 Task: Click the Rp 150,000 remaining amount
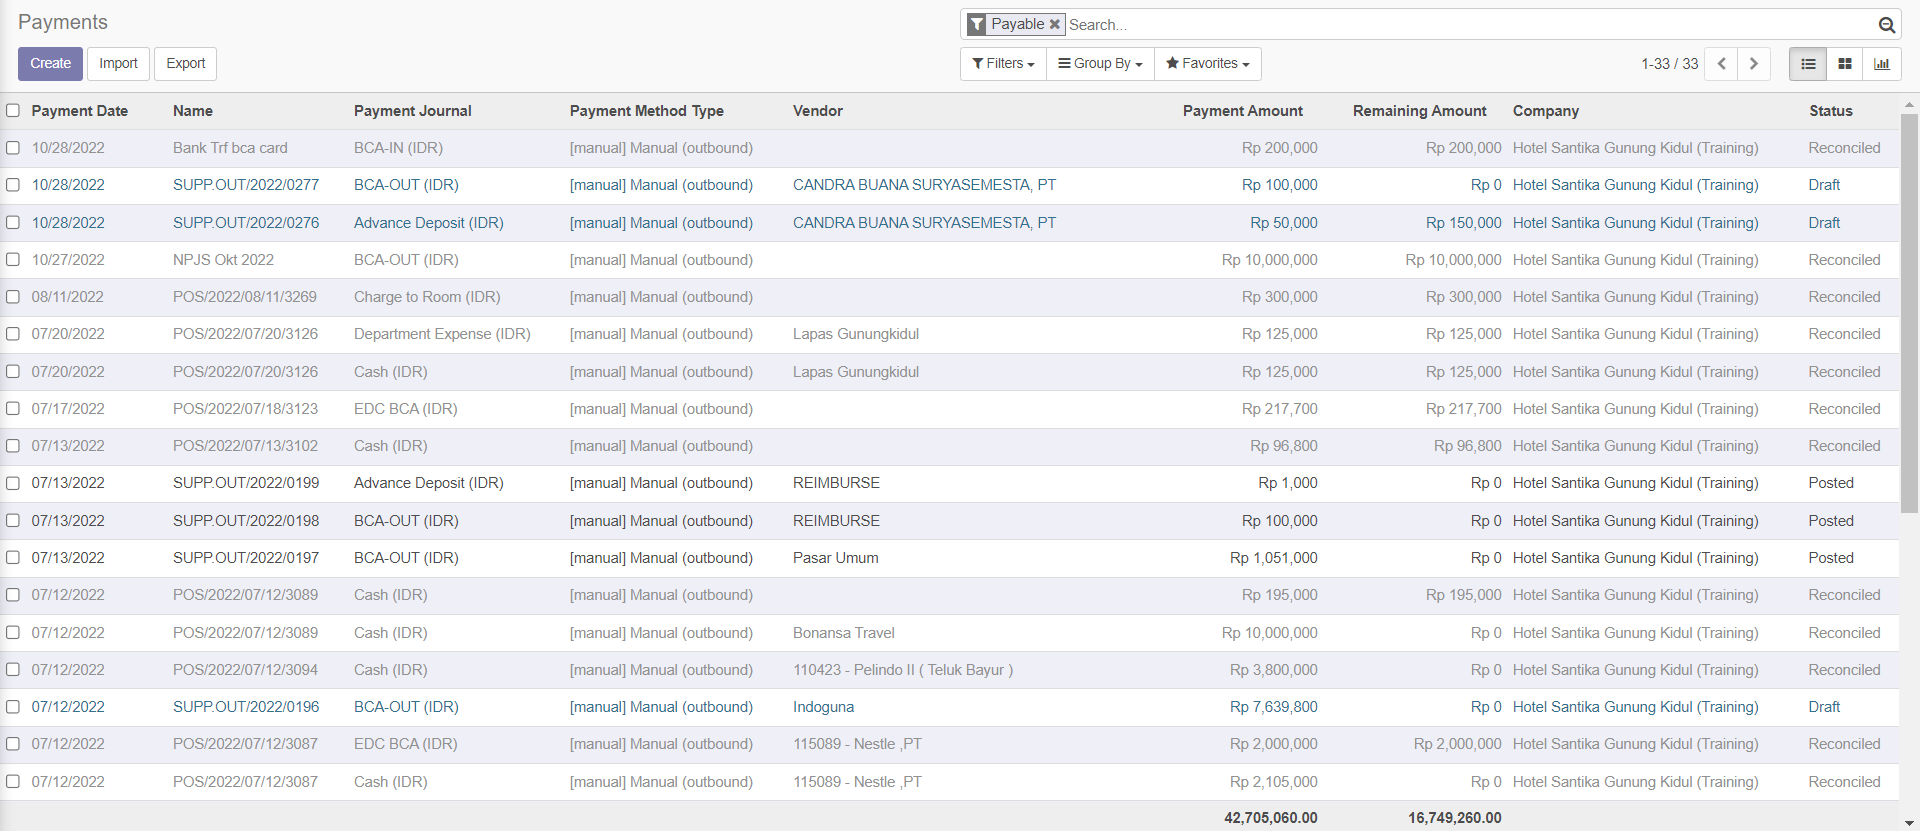click(x=1464, y=223)
